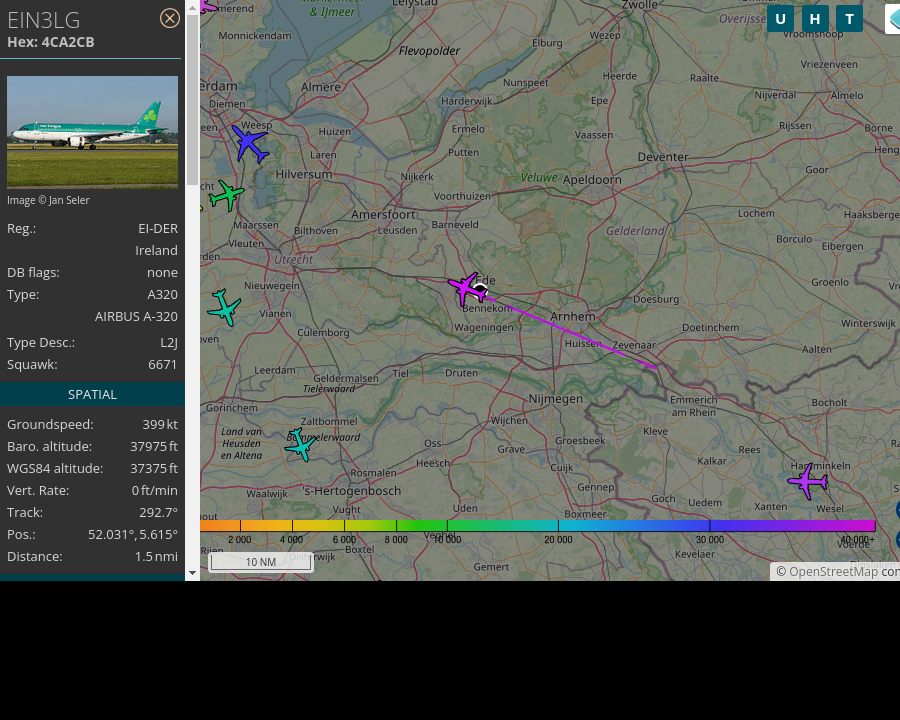Click the country text Ireland
This screenshot has height=720, width=900.
(x=156, y=250)
